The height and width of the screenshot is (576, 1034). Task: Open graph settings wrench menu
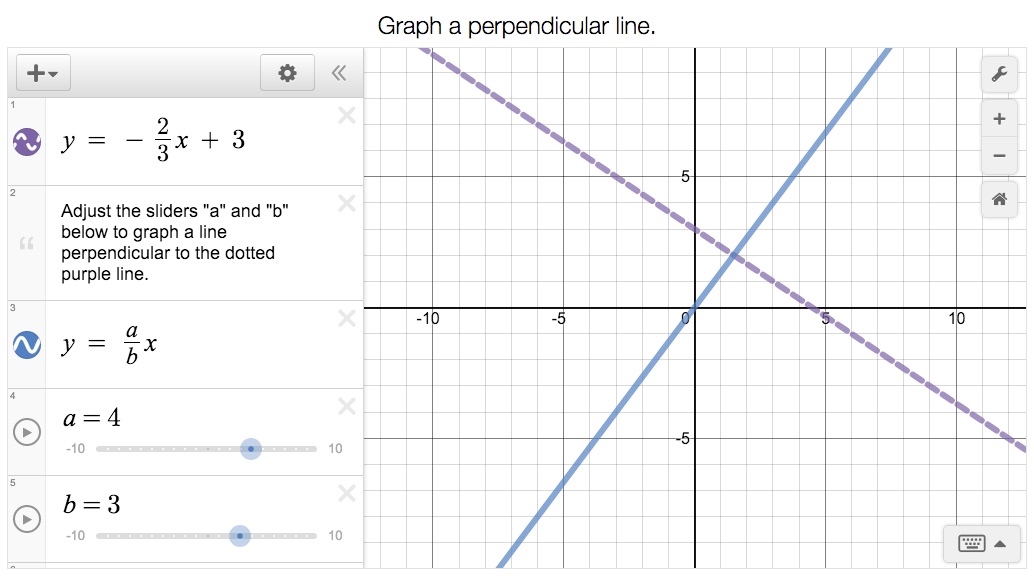tap(998, 73)
